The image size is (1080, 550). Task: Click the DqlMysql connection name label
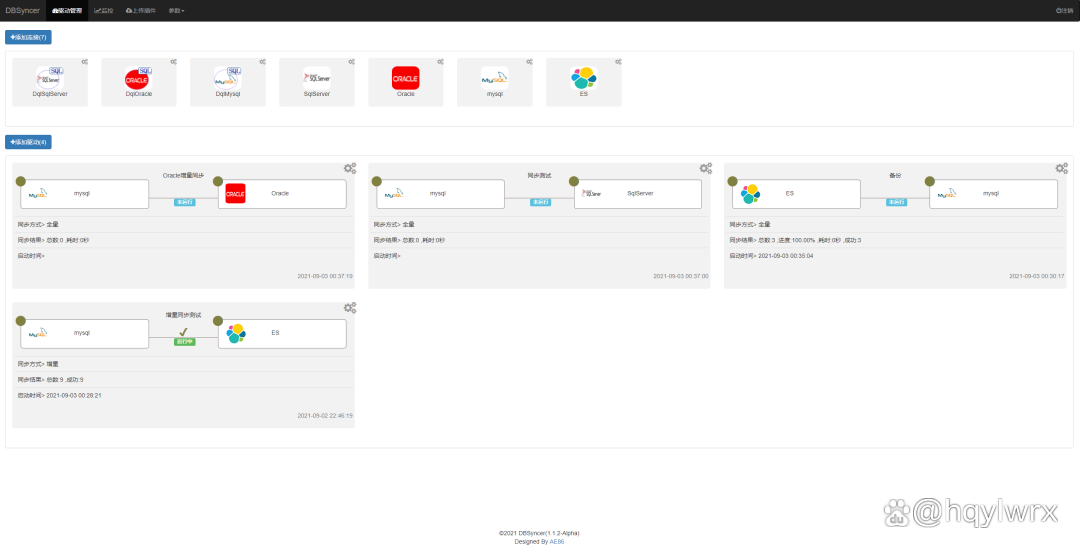coord(227,94)
